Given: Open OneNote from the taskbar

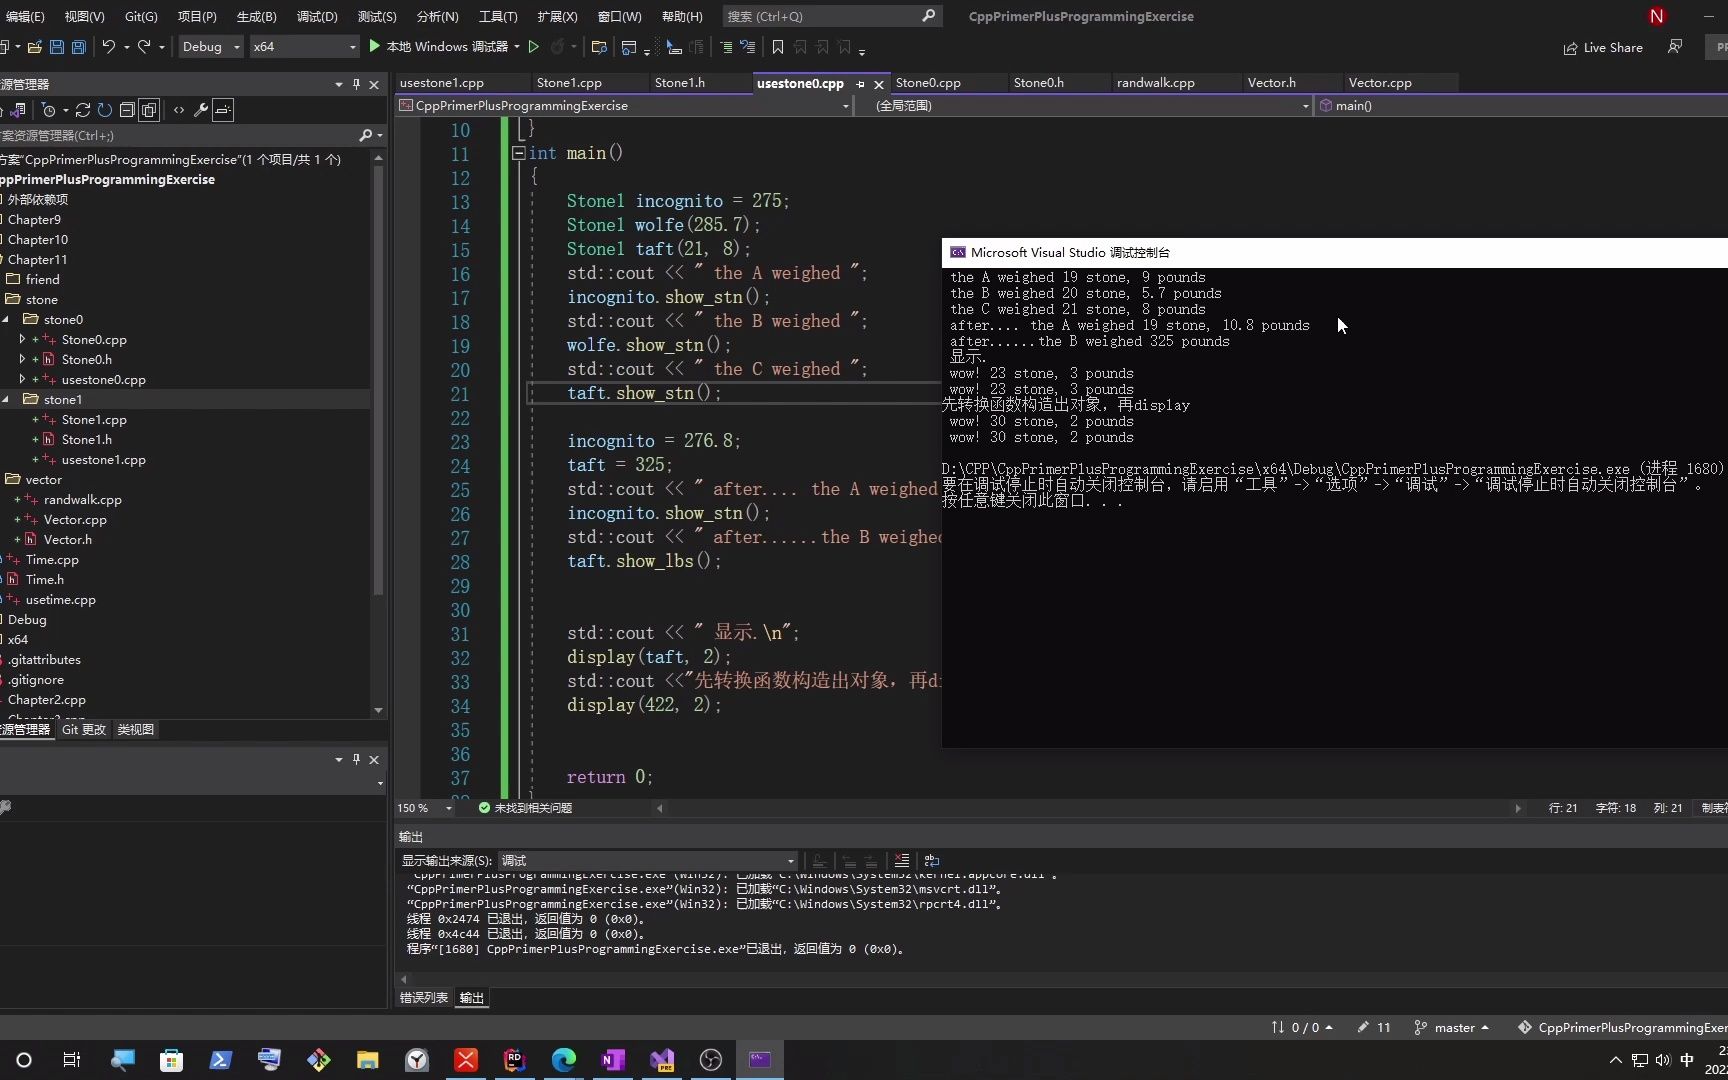Looking at the screenshot, I should click(x=613, y=1060).
